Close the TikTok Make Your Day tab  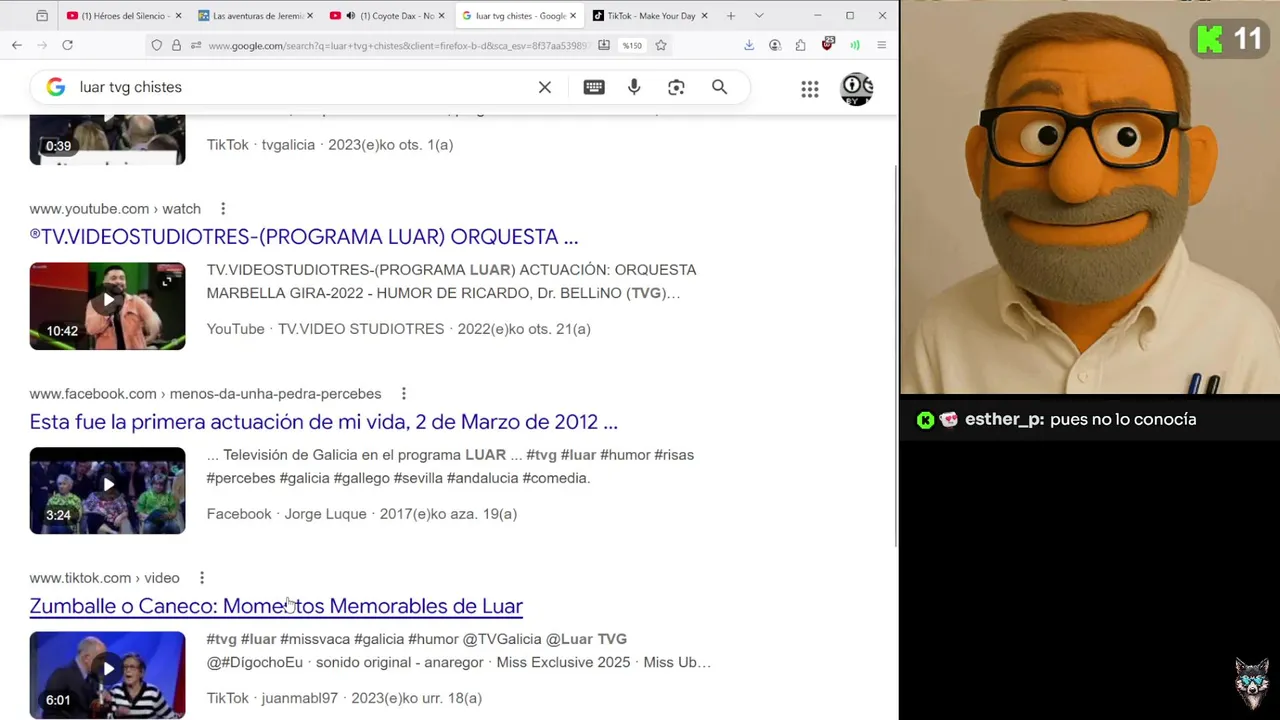tap(704, 16)
